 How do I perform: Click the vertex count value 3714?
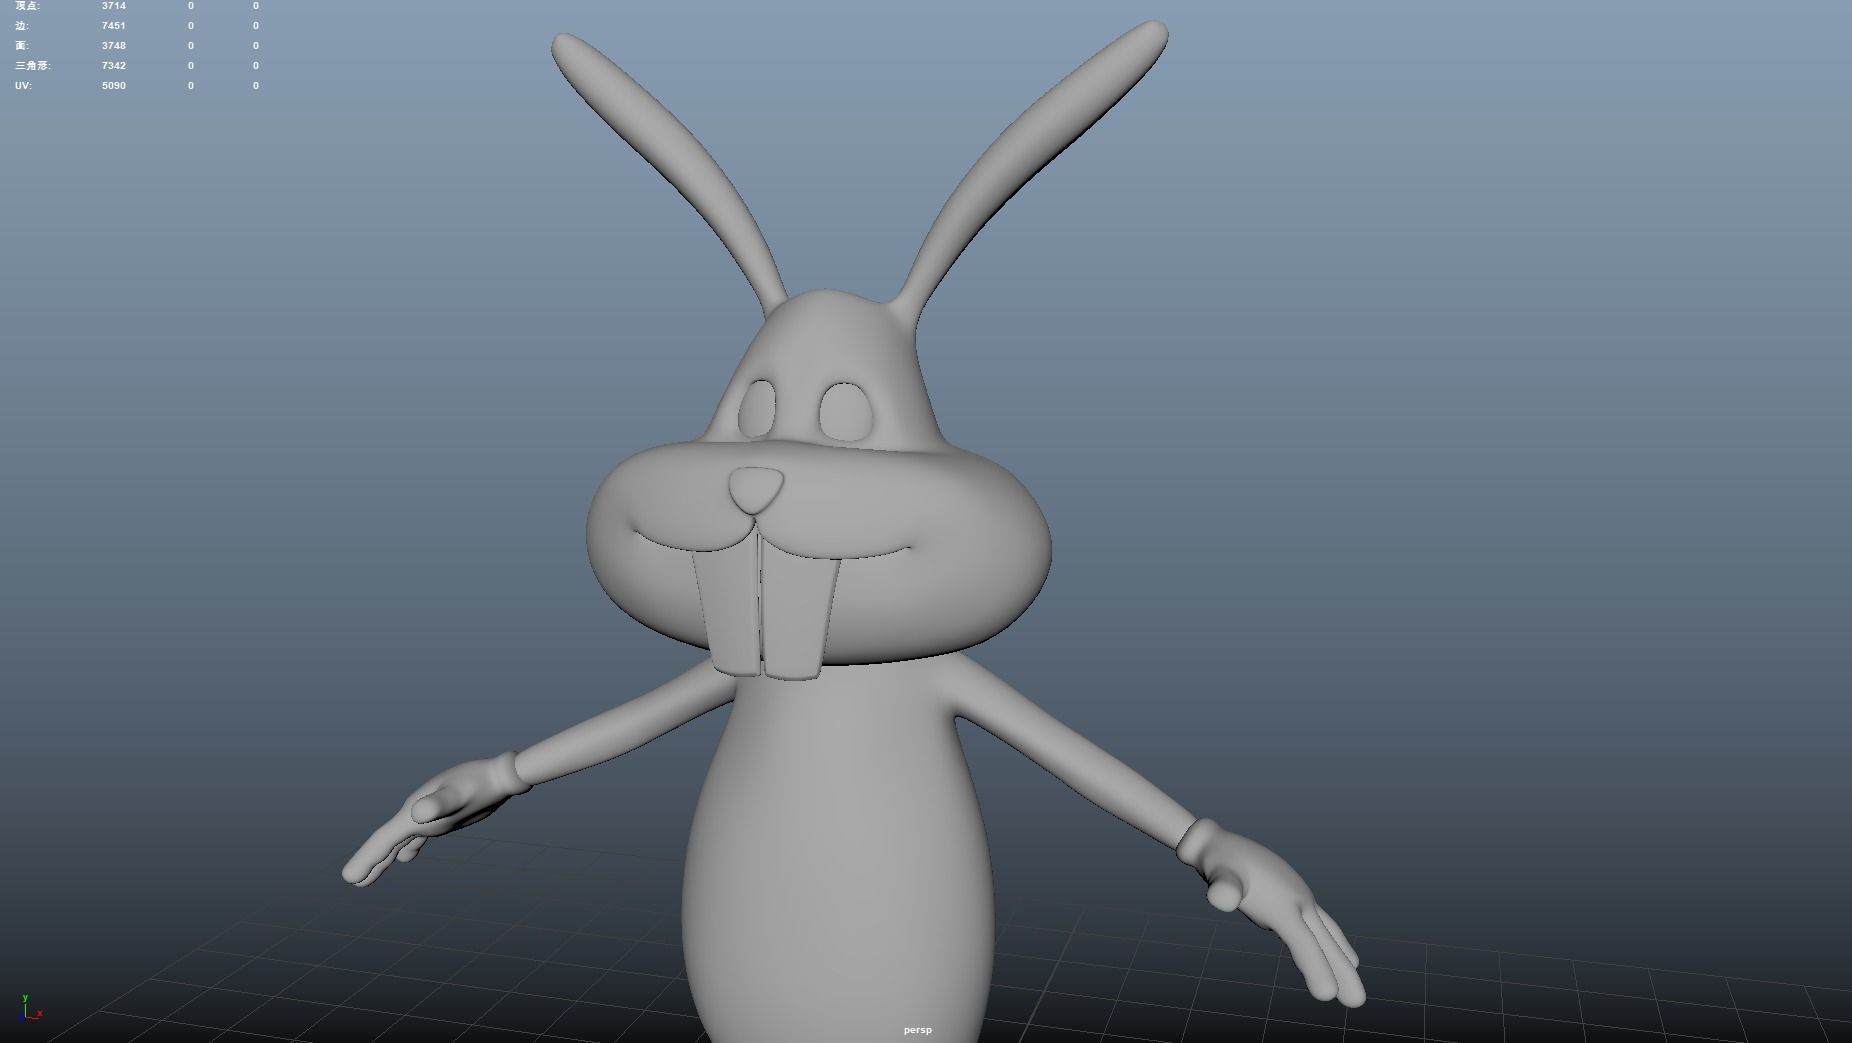click(114, 6)
